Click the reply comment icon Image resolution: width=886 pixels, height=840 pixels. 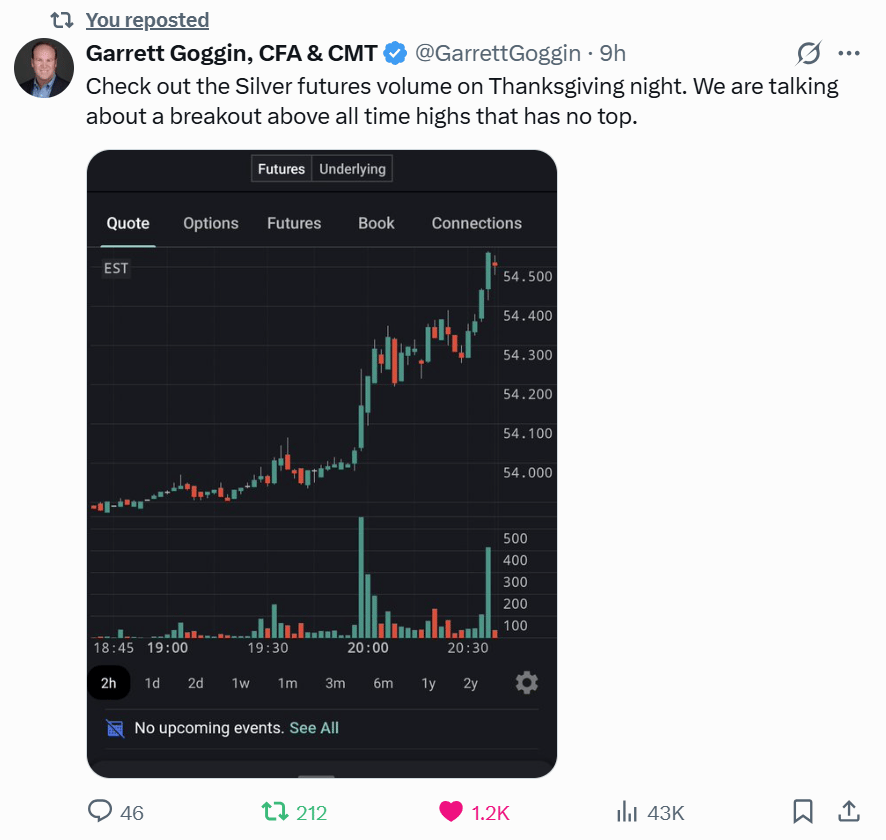(x=100, y=811)
